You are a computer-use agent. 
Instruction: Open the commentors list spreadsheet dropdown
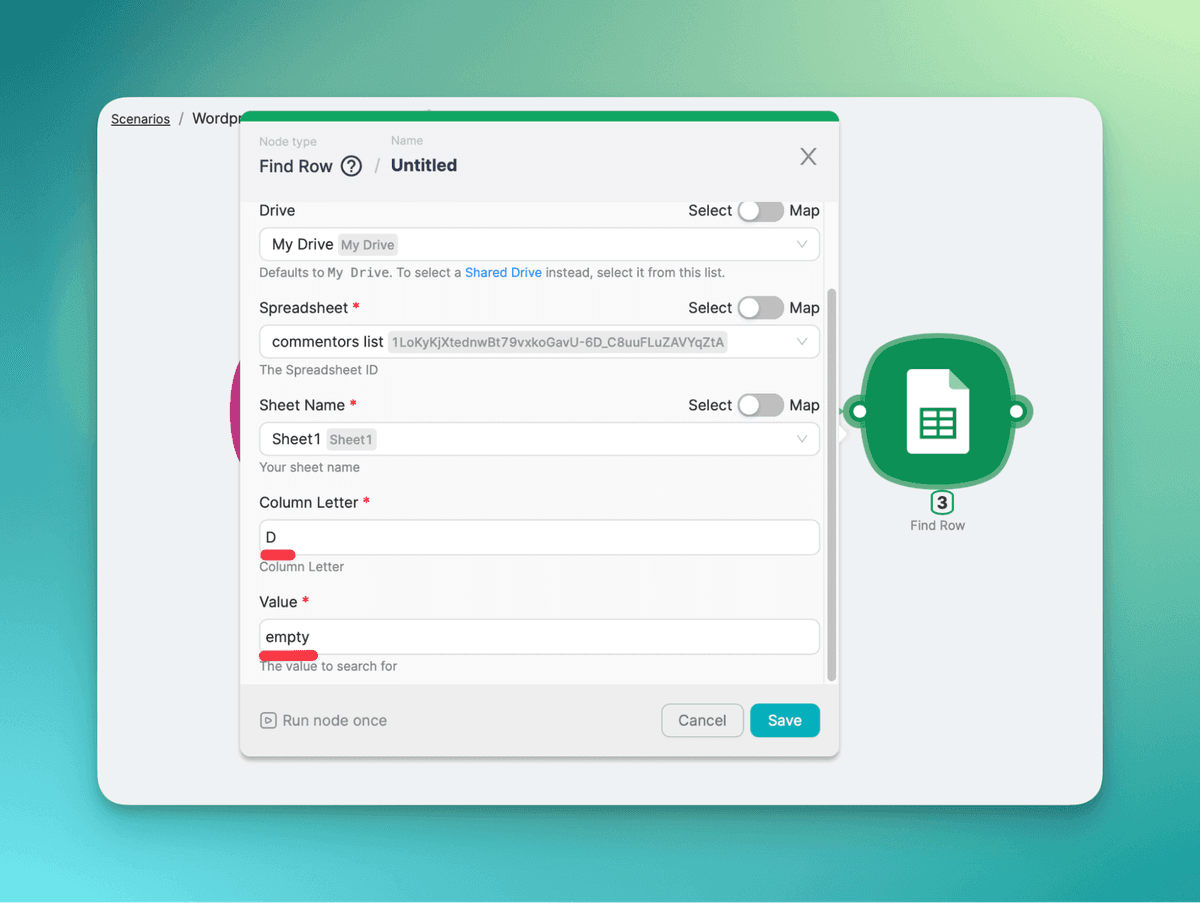539,342
